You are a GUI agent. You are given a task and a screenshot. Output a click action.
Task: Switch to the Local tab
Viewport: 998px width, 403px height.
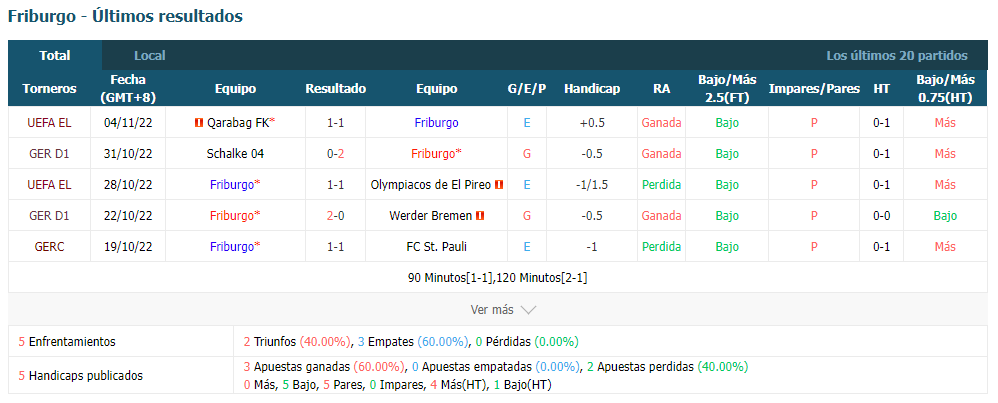(150, 55)
